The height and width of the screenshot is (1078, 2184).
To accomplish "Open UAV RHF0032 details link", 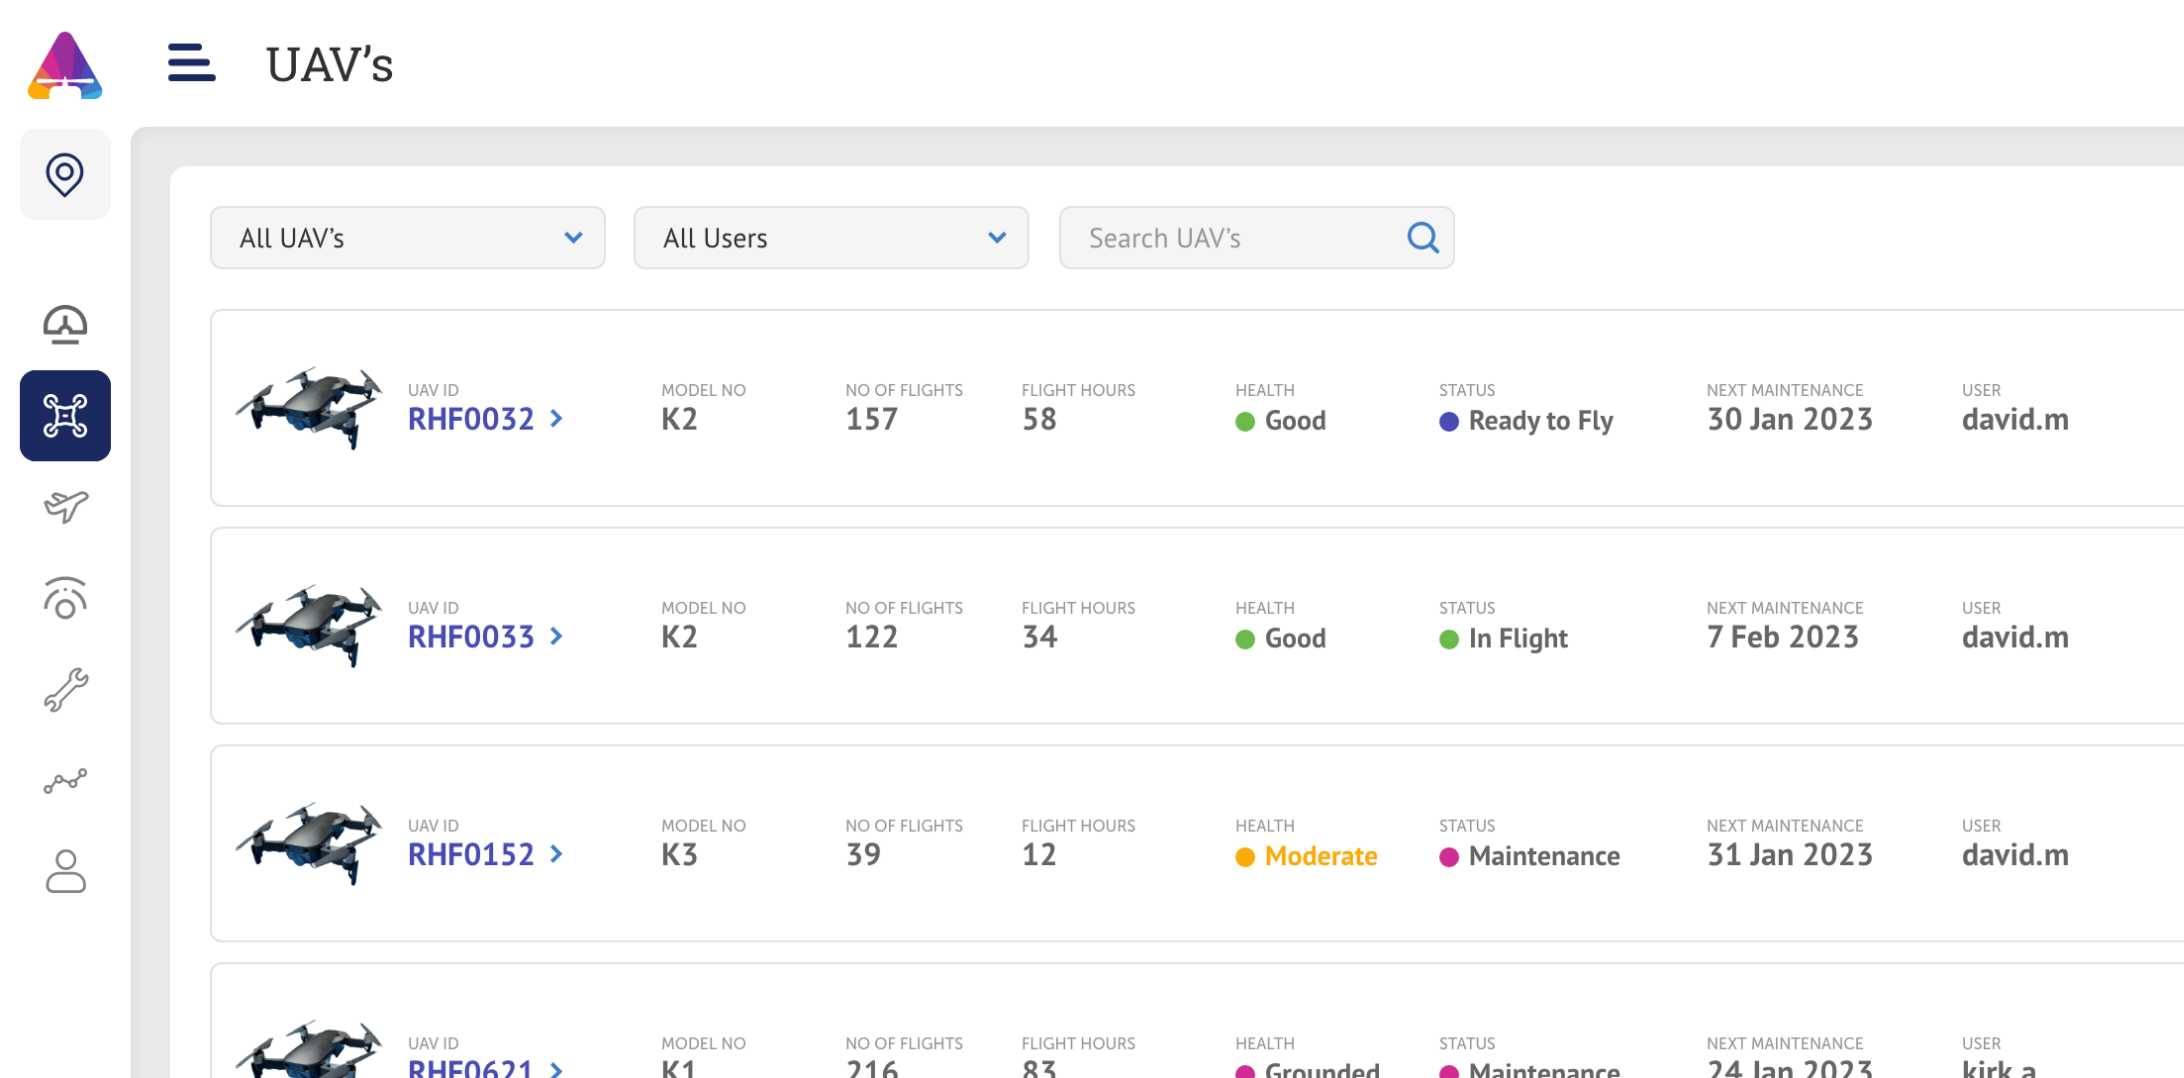I will pyautogui.click(x=471, y=419).
